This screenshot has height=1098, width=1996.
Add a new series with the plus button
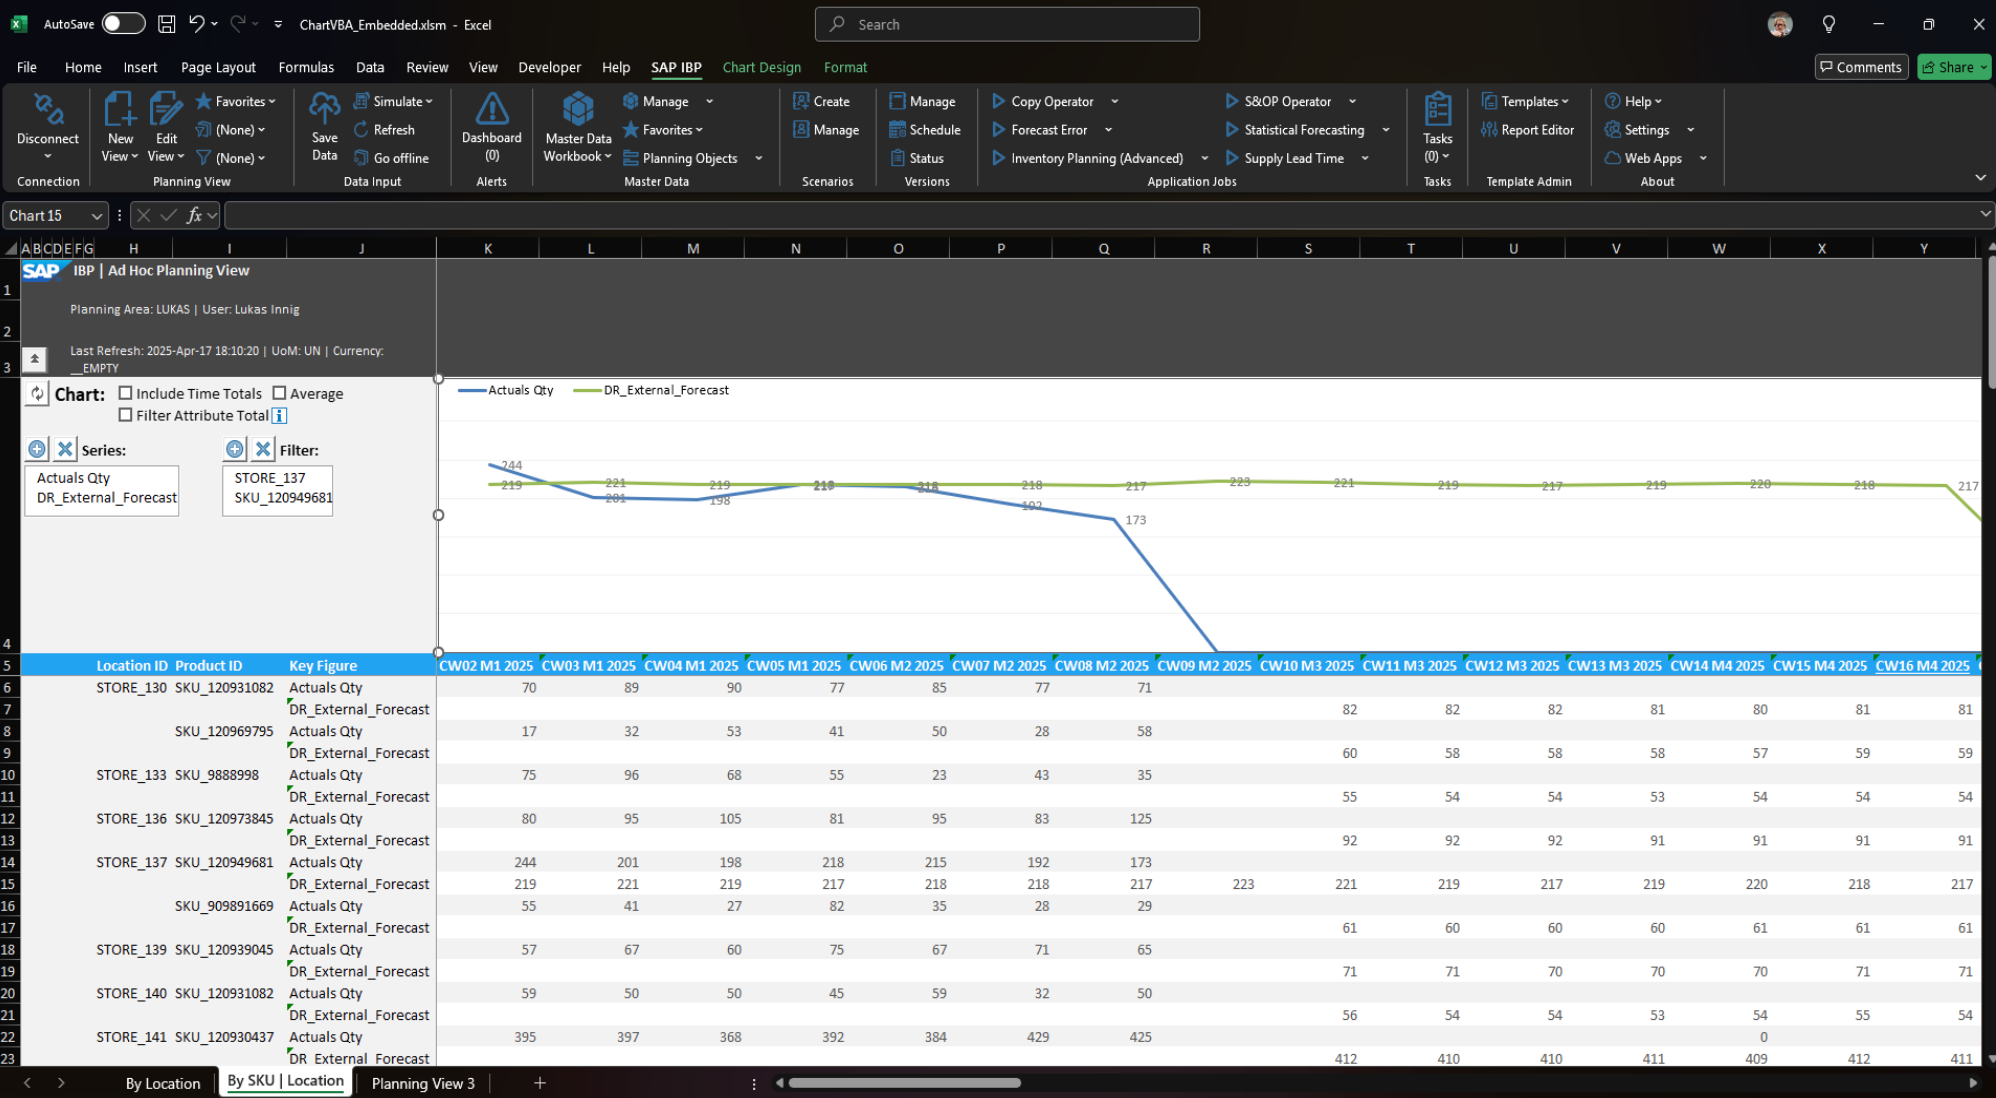37,449
